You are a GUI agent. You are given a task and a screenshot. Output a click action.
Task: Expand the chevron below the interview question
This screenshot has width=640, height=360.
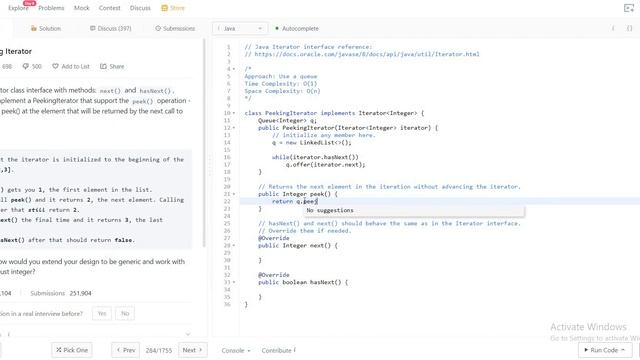(188, 334)
